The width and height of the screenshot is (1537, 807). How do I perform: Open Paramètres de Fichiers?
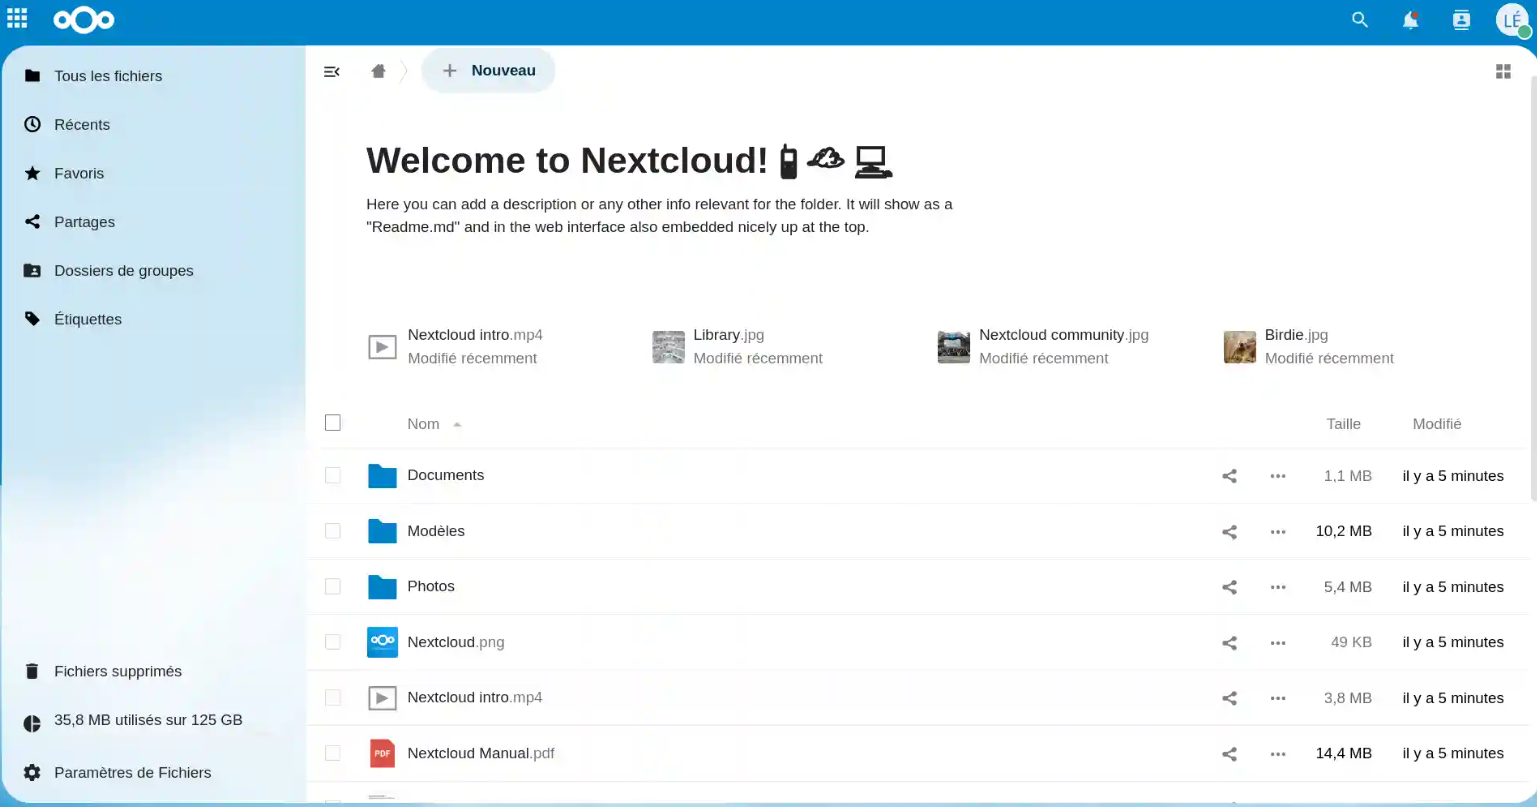click(x=132, y=772)
